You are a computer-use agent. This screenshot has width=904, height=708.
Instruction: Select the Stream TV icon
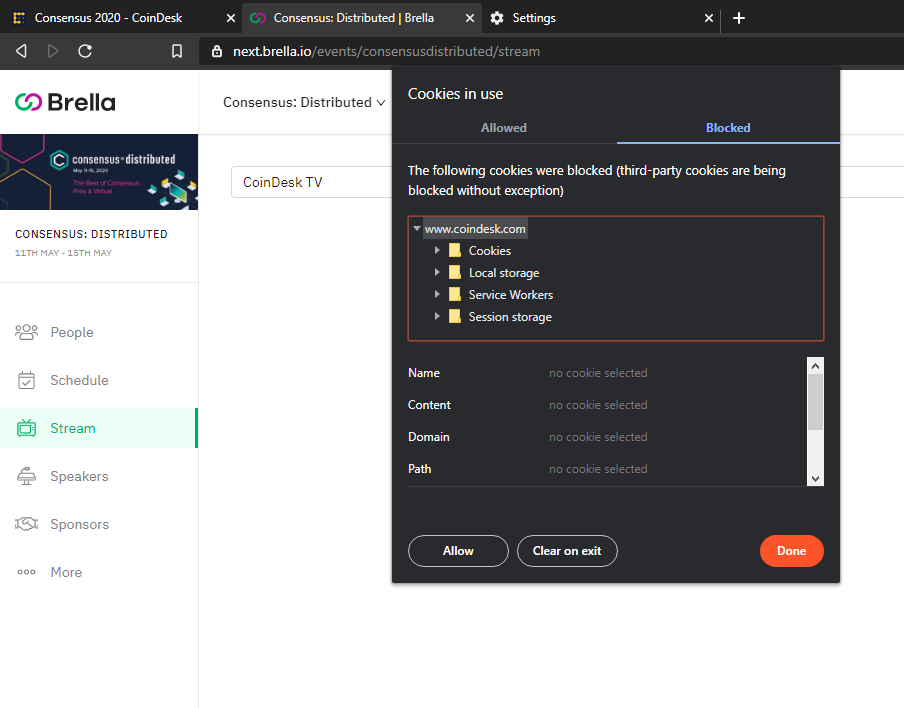pyautogui.click(x=27, y=428)
